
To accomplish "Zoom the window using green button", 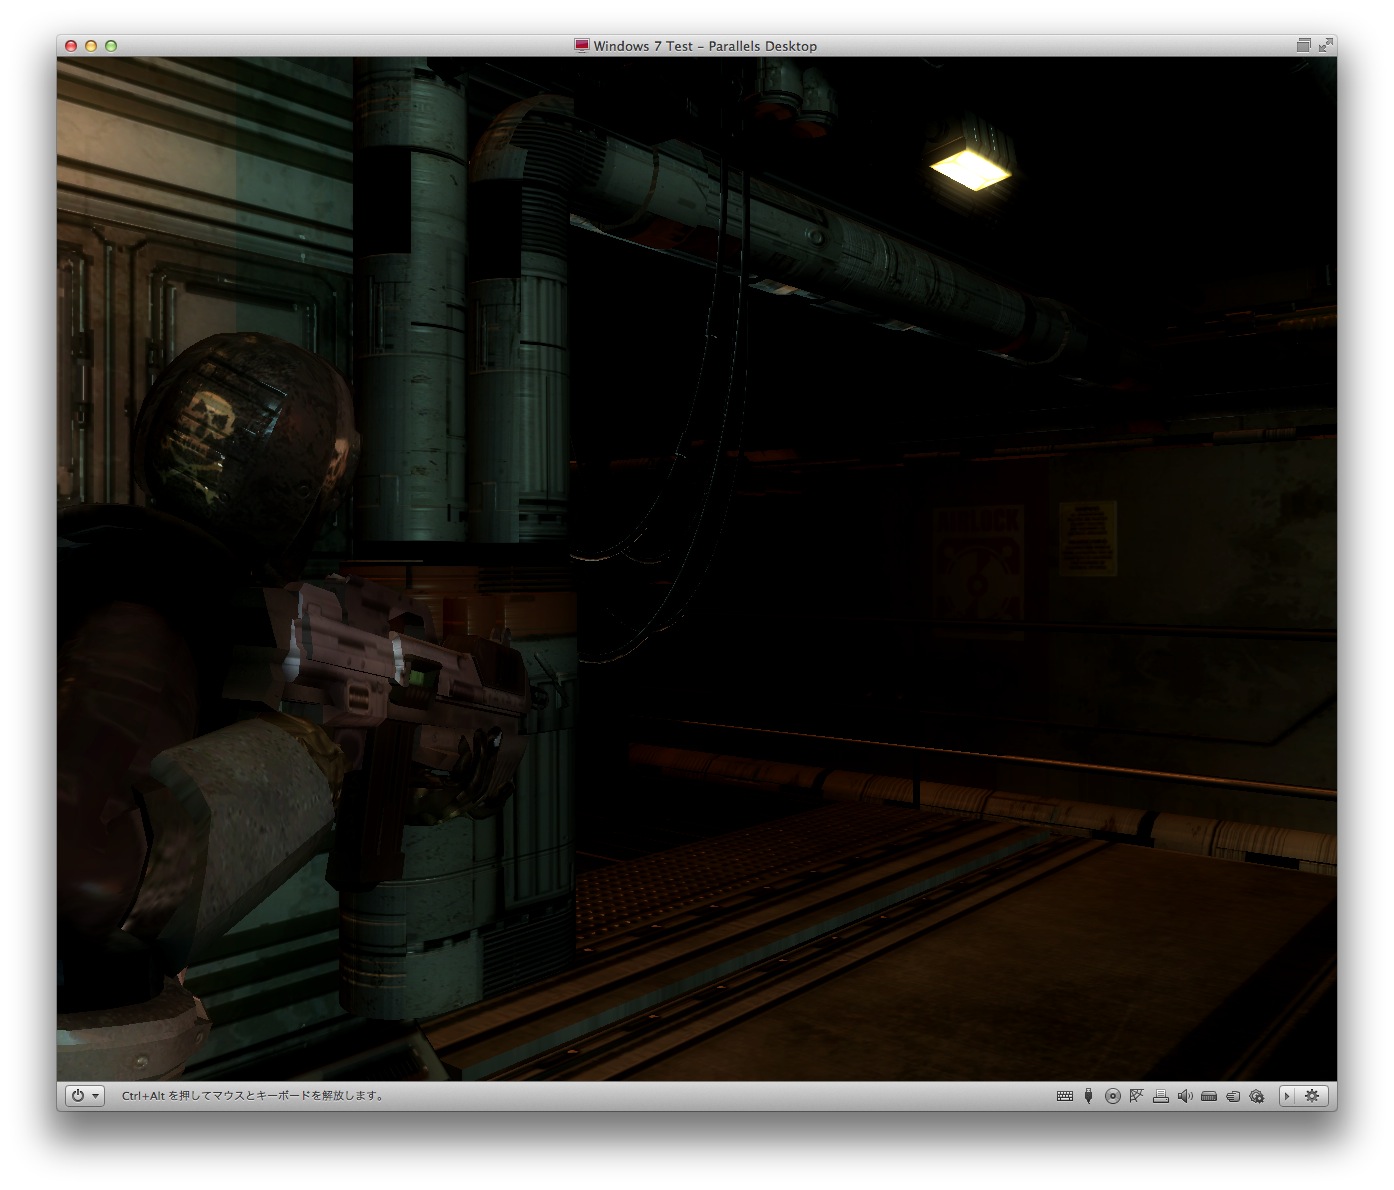I will (x=111, y=46).
